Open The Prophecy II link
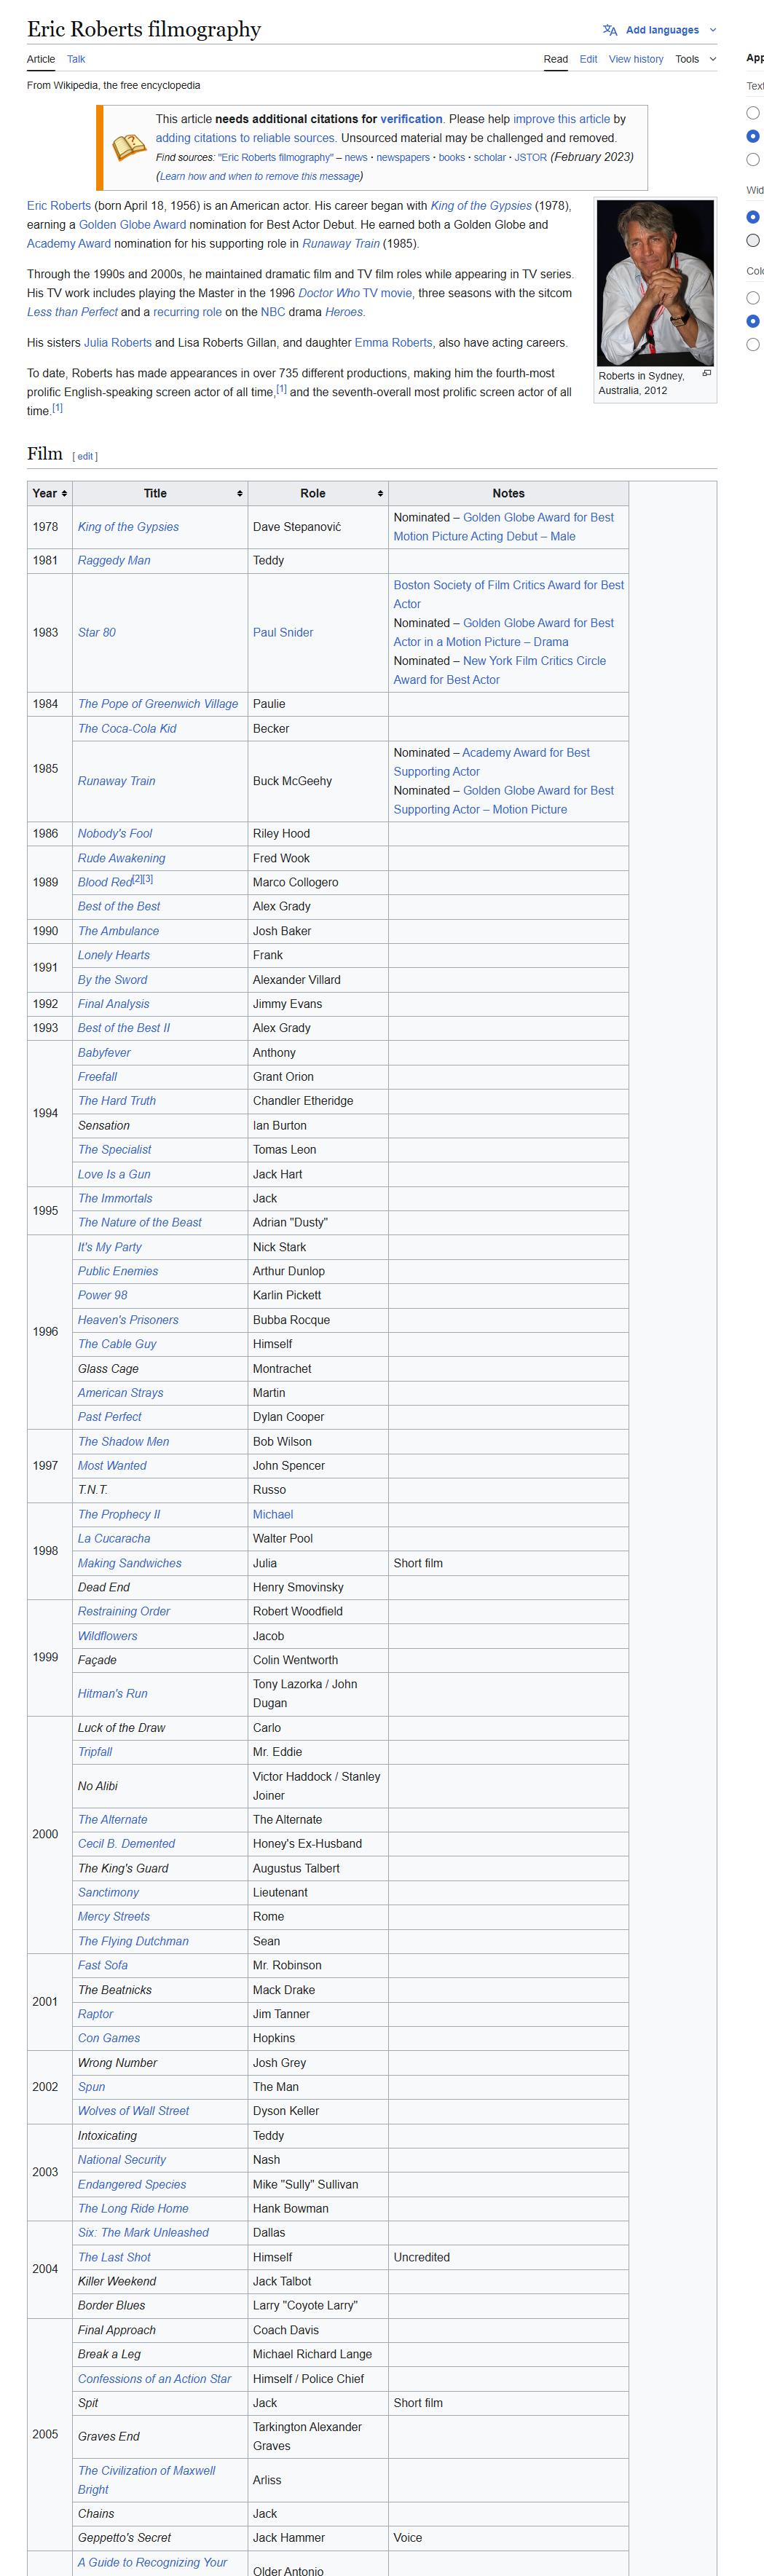The width and height of the screenshot is (764, 2576). tap(119, 1514)
